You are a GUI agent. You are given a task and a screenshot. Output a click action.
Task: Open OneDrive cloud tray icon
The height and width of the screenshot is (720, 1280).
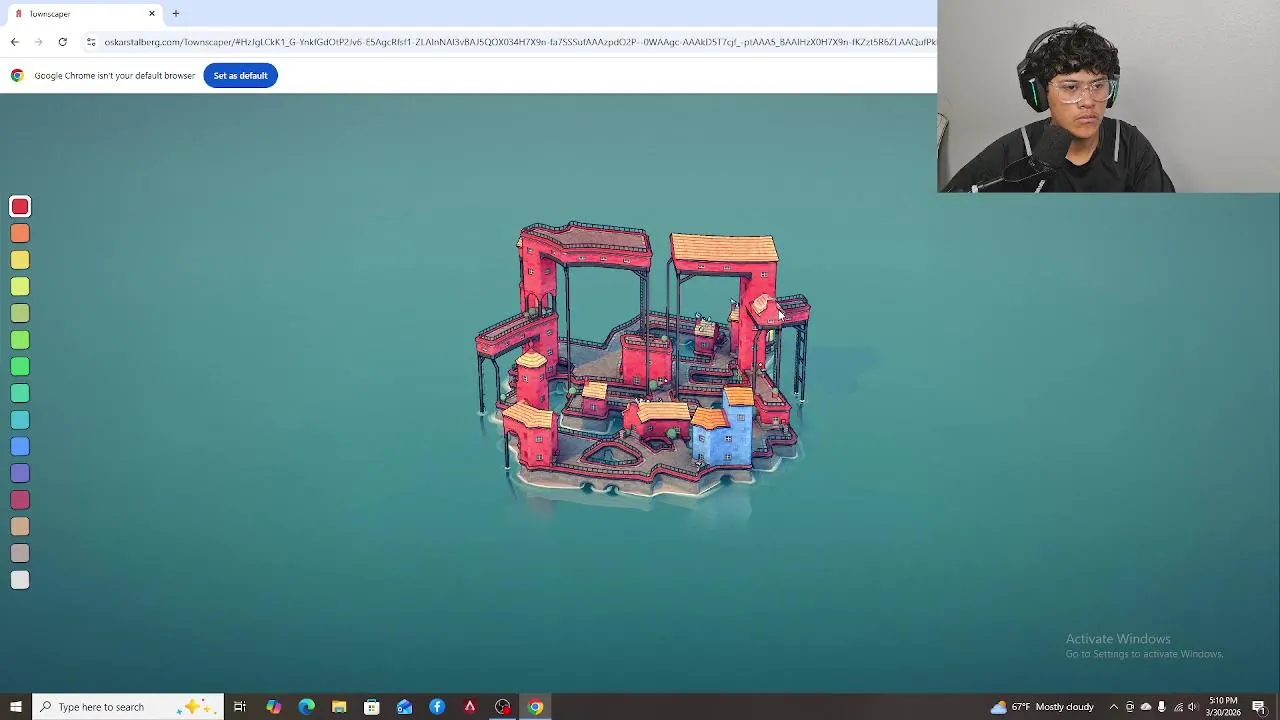[1146, 707]
